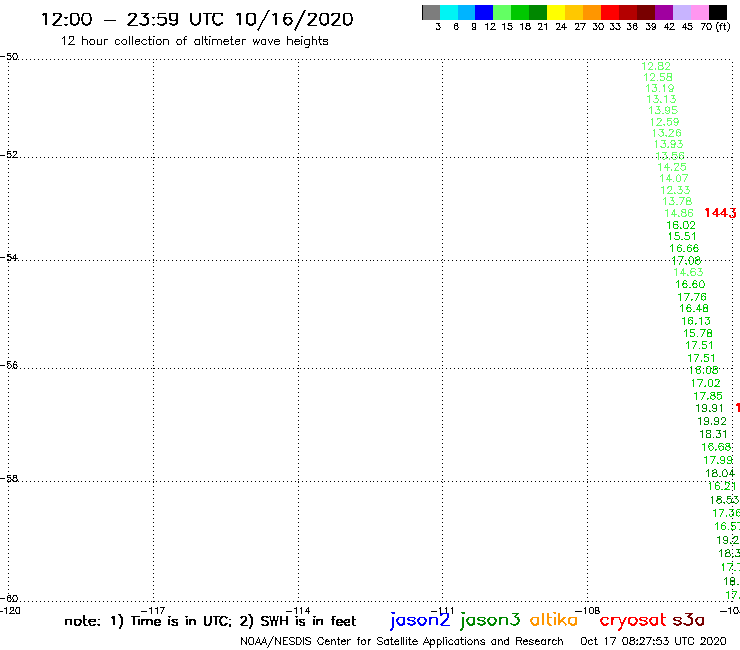
Task: Click the wave height reading 13.95
Action: (x=663, y=110)
